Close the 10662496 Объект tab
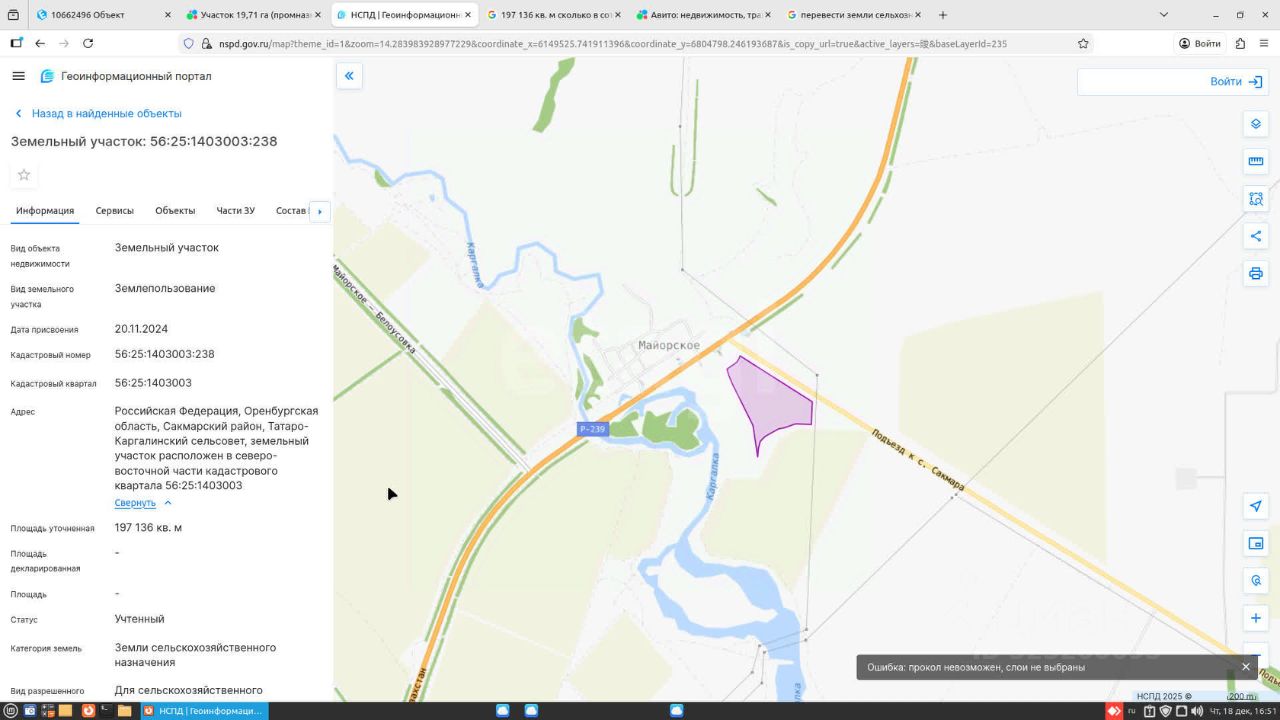The image size is (1280, 720). point(168,15)
